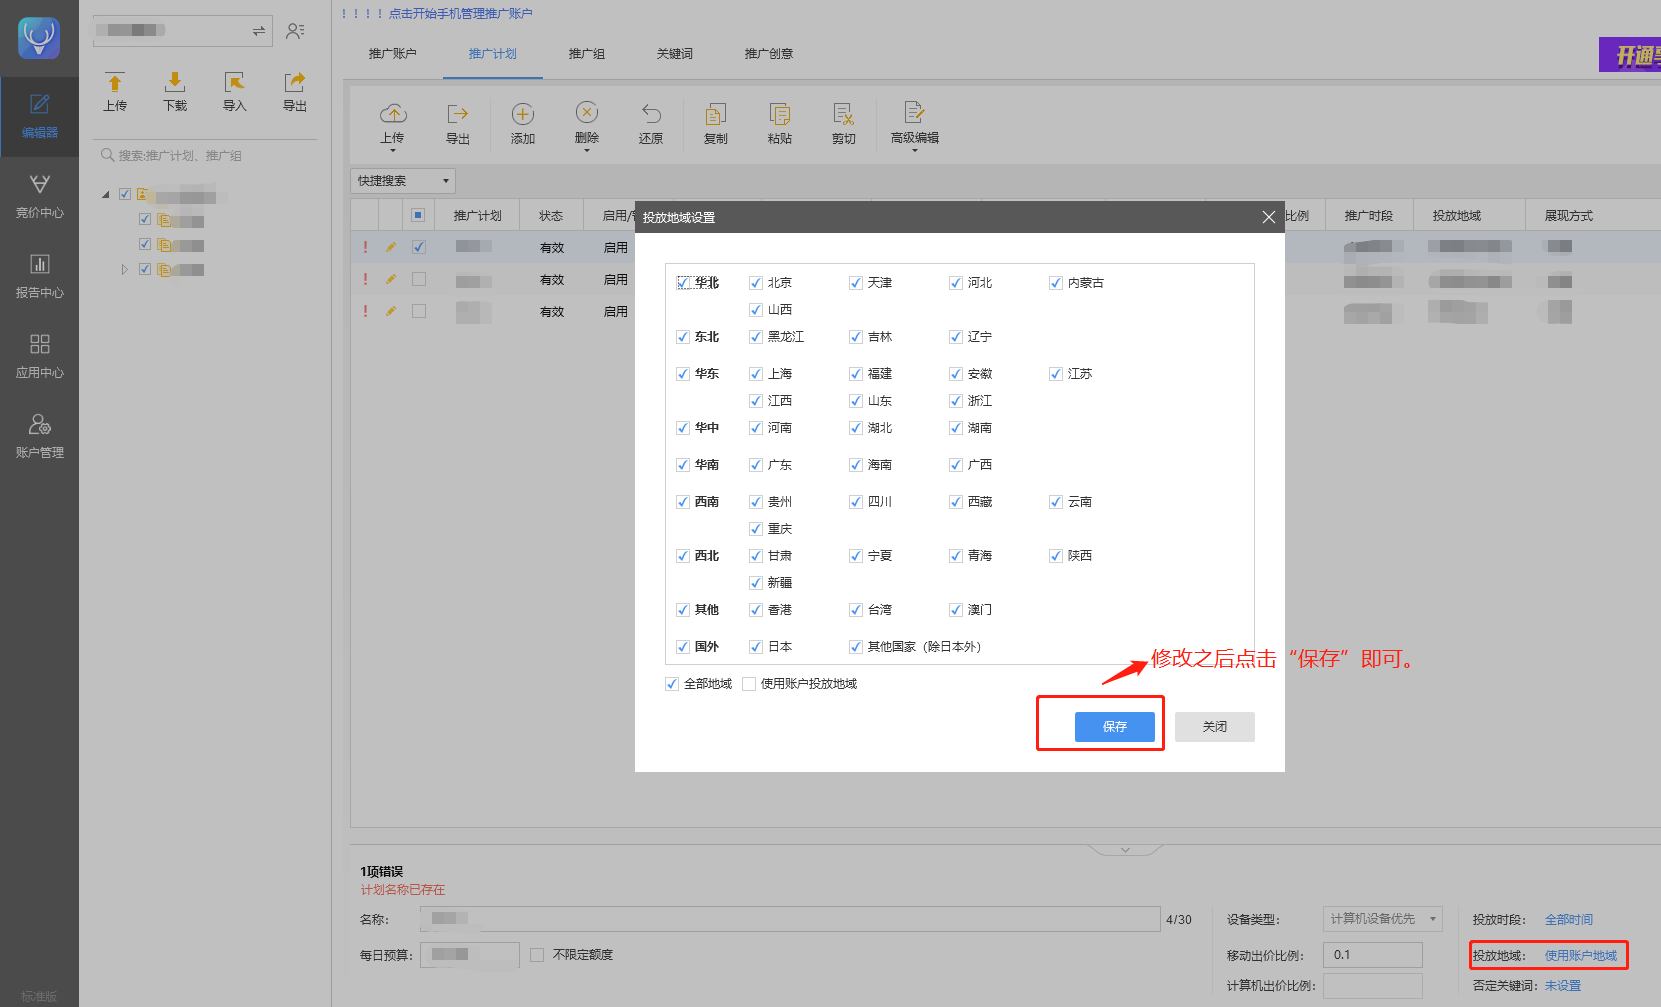1661x1007 pixels.
Task: Uncheck the 华北 region checkbox
Action: click(683, 283)
